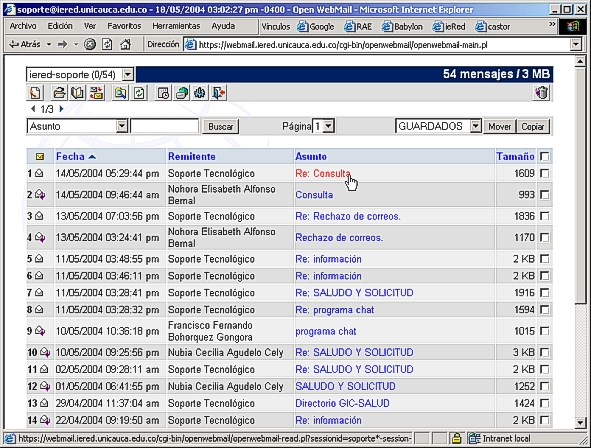This screenshot has width=591, height=448.
Task: Check the box for message 3 Re: Rechazo de correos
Action: (544, 216)
